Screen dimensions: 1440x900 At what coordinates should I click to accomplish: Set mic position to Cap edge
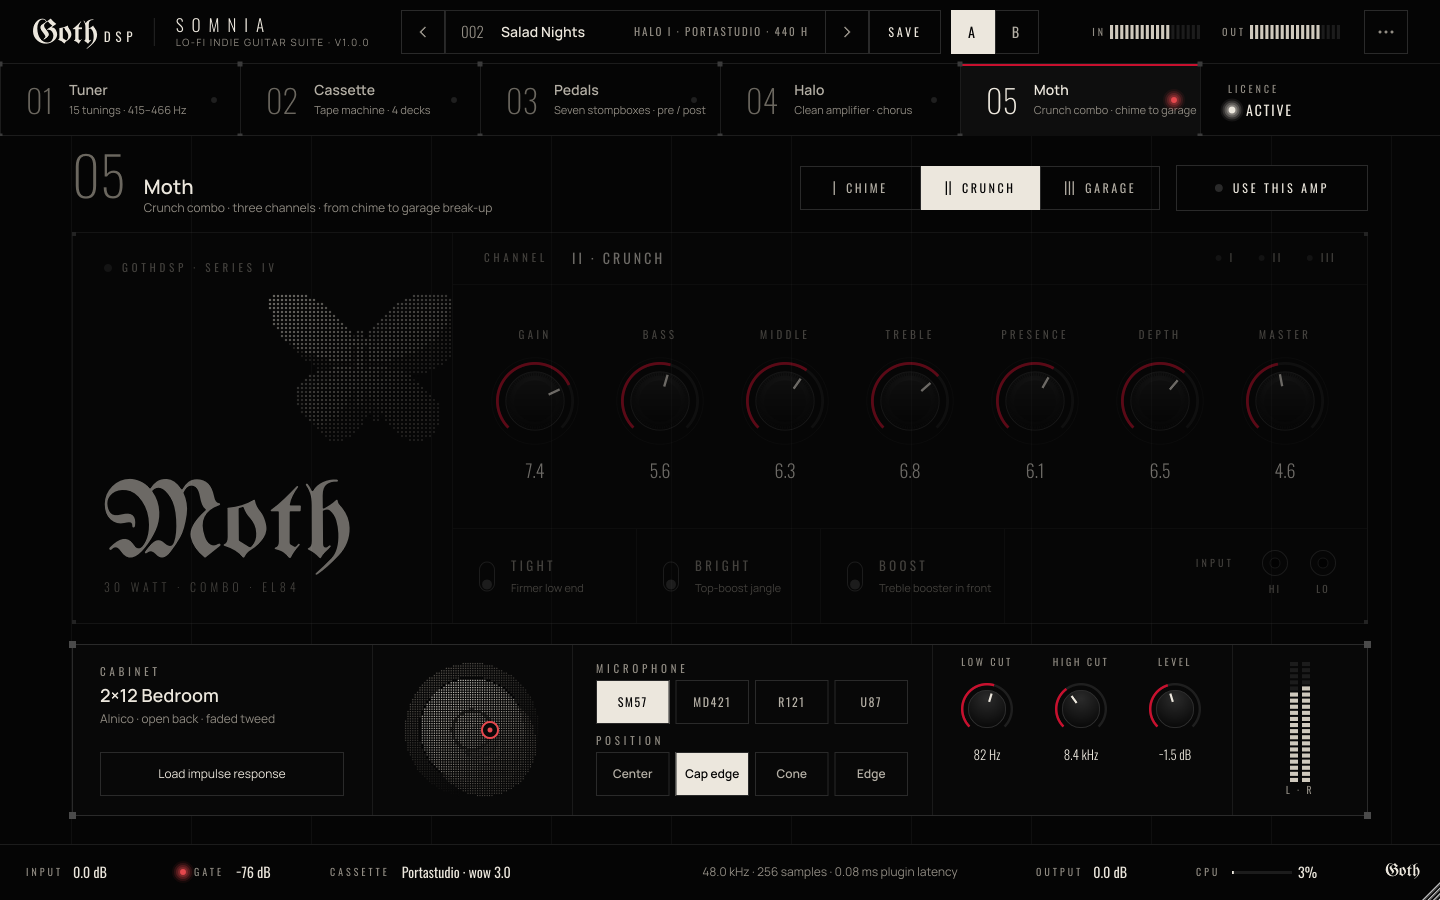[x=712, y=774]
